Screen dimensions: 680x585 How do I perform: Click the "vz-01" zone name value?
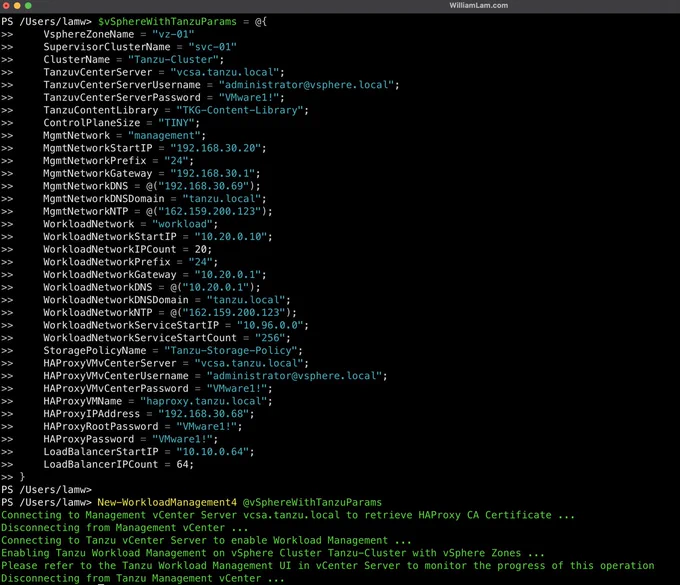(x=173, y=34)
